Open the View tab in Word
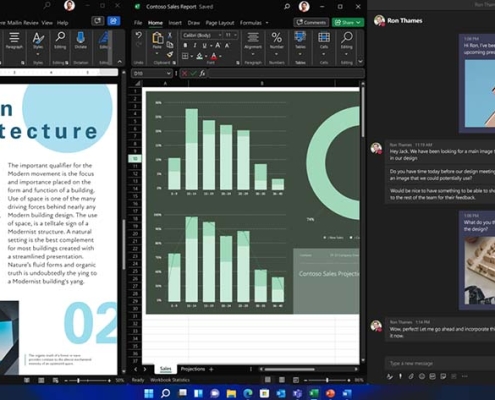This screenshot has height=400, width=495. tap(47, 23)
